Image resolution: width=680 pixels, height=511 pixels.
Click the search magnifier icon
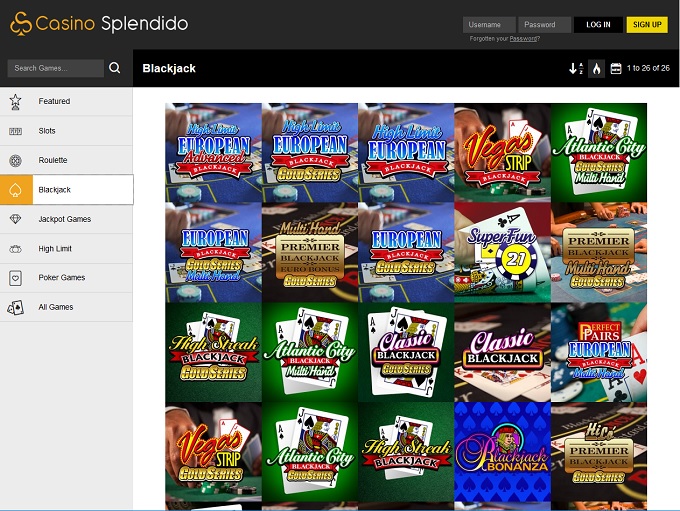[115, 68]
